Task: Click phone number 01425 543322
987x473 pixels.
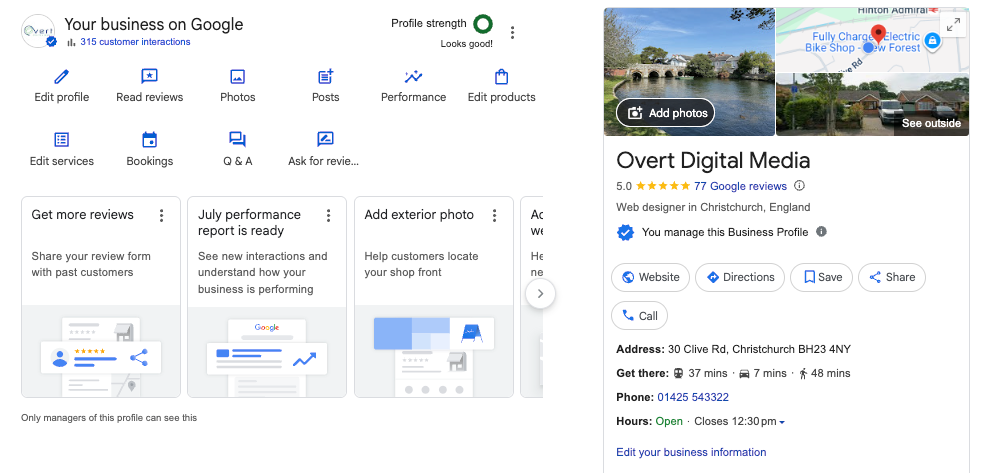Action: 693,397
